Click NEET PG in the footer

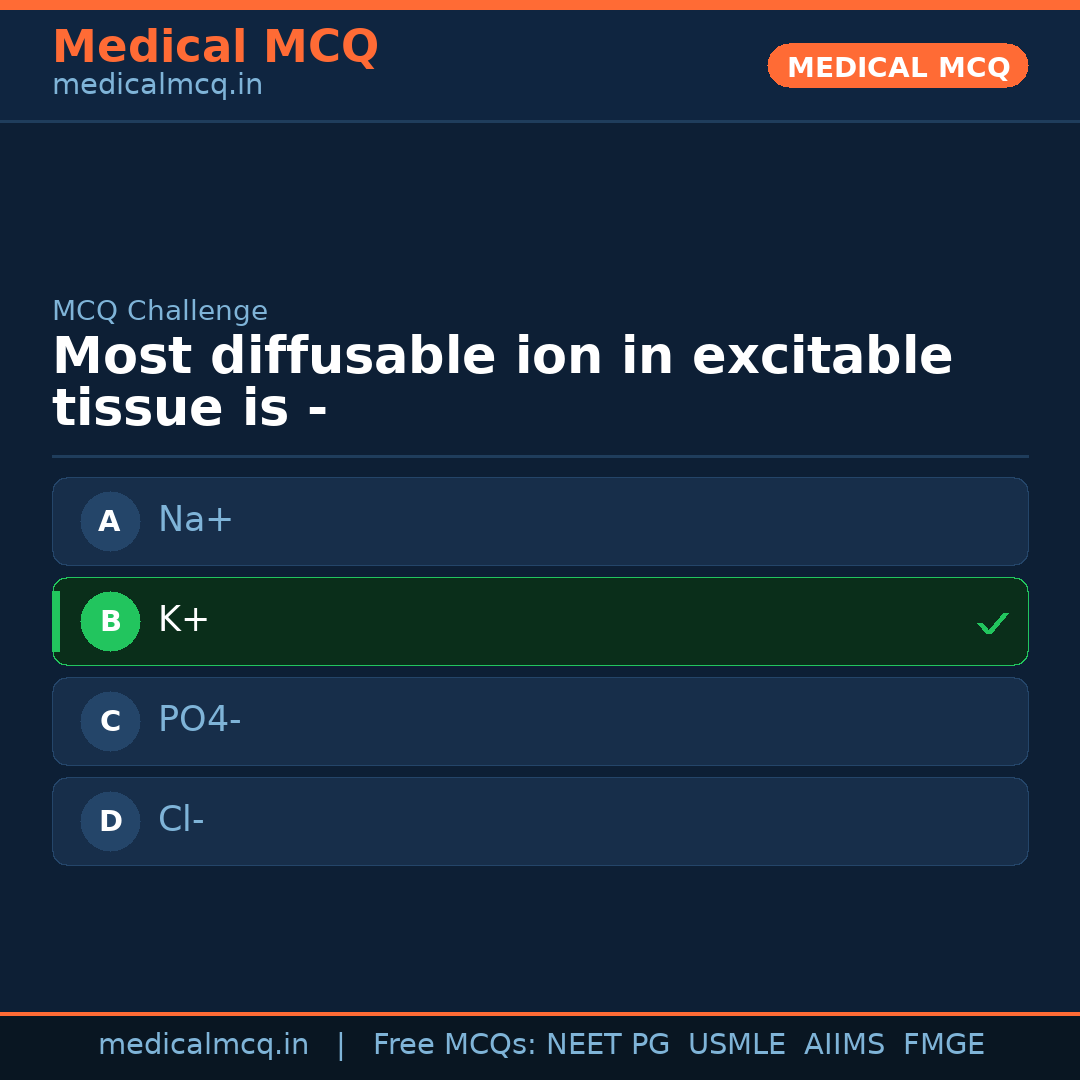pos(608,1045)
